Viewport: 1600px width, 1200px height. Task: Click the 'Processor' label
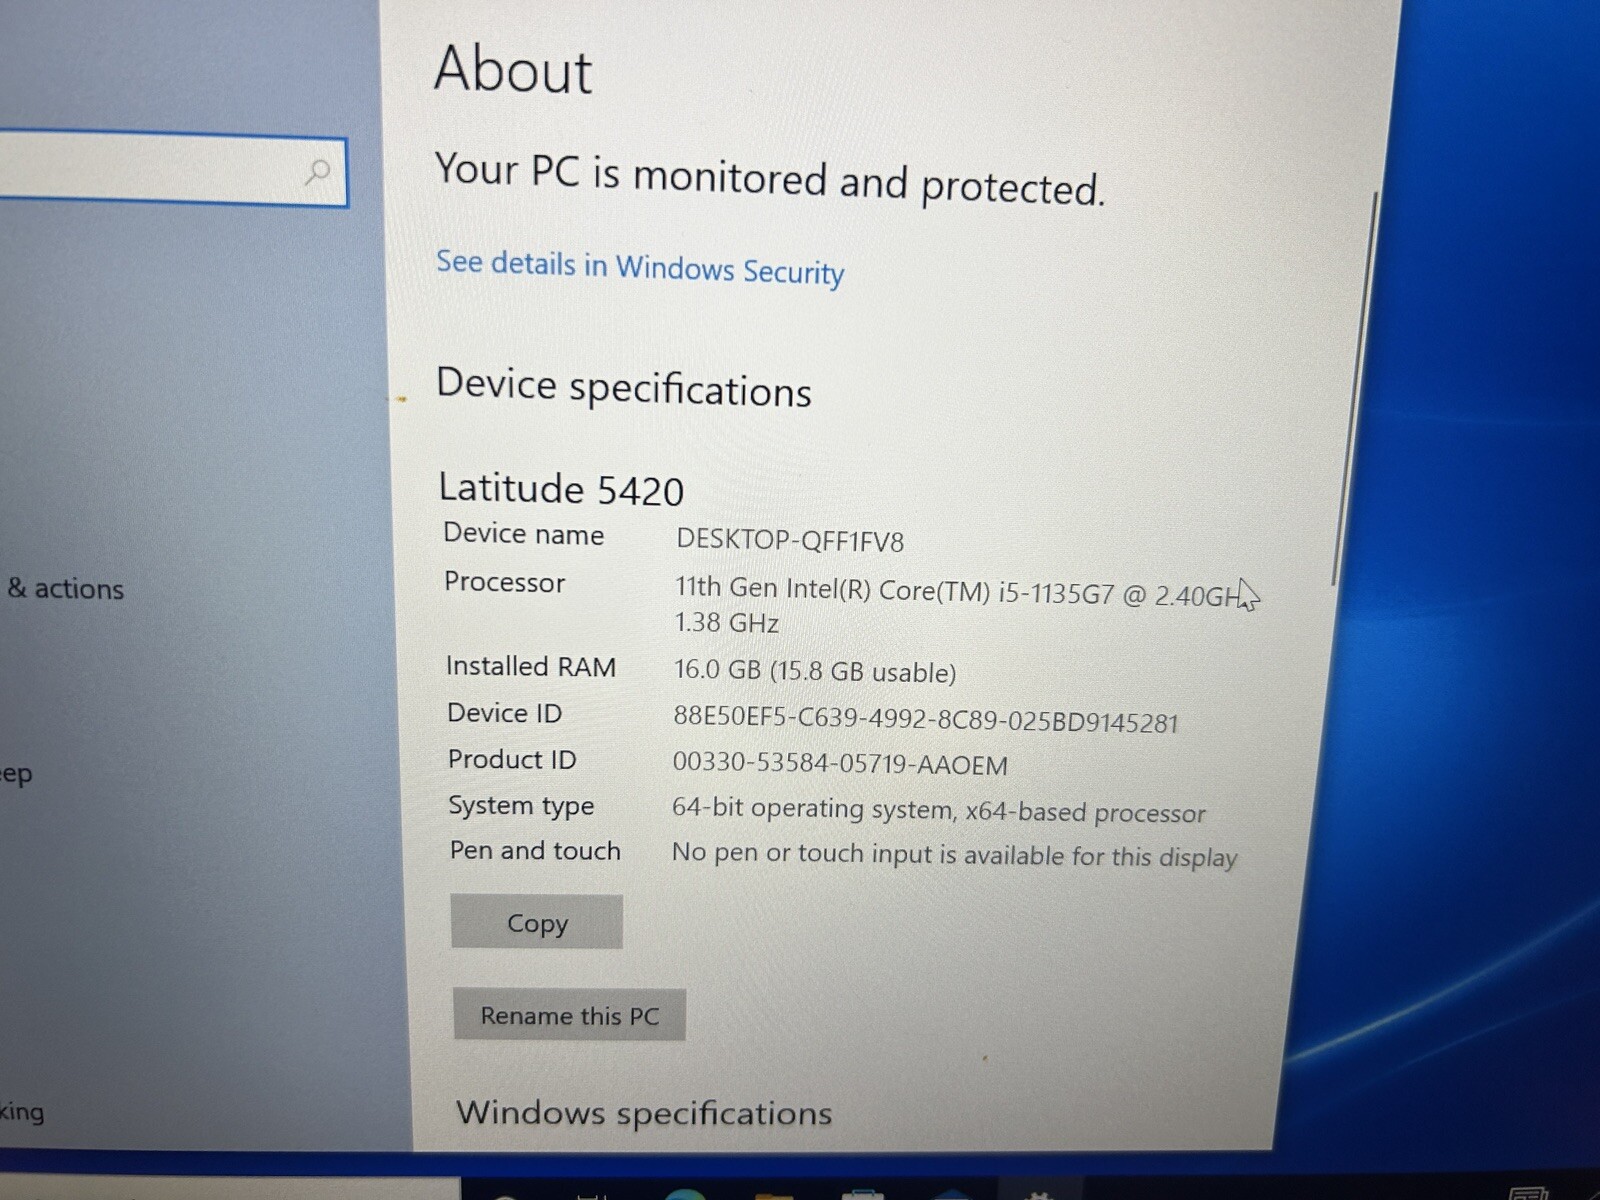click(x=504, y=582)
